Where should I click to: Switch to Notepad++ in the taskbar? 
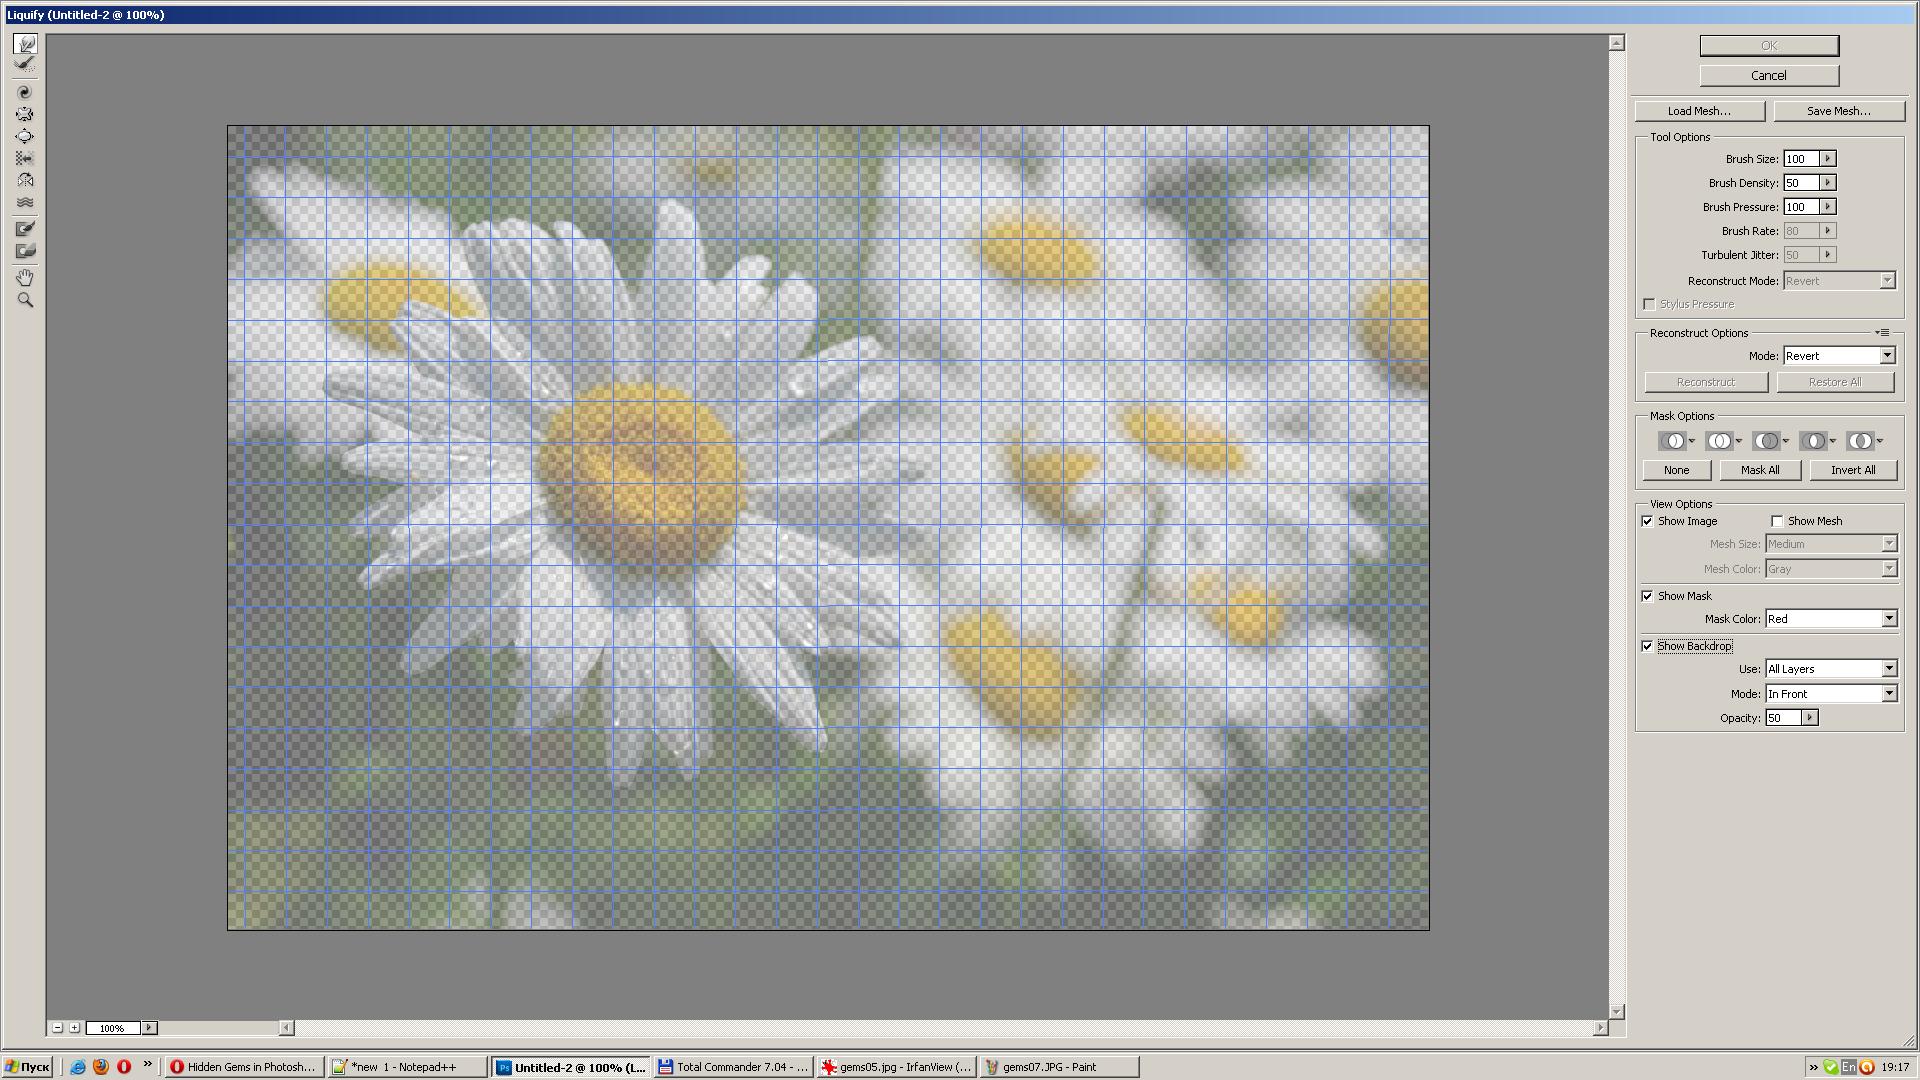pyautogui.click(x=405, y=1067)
